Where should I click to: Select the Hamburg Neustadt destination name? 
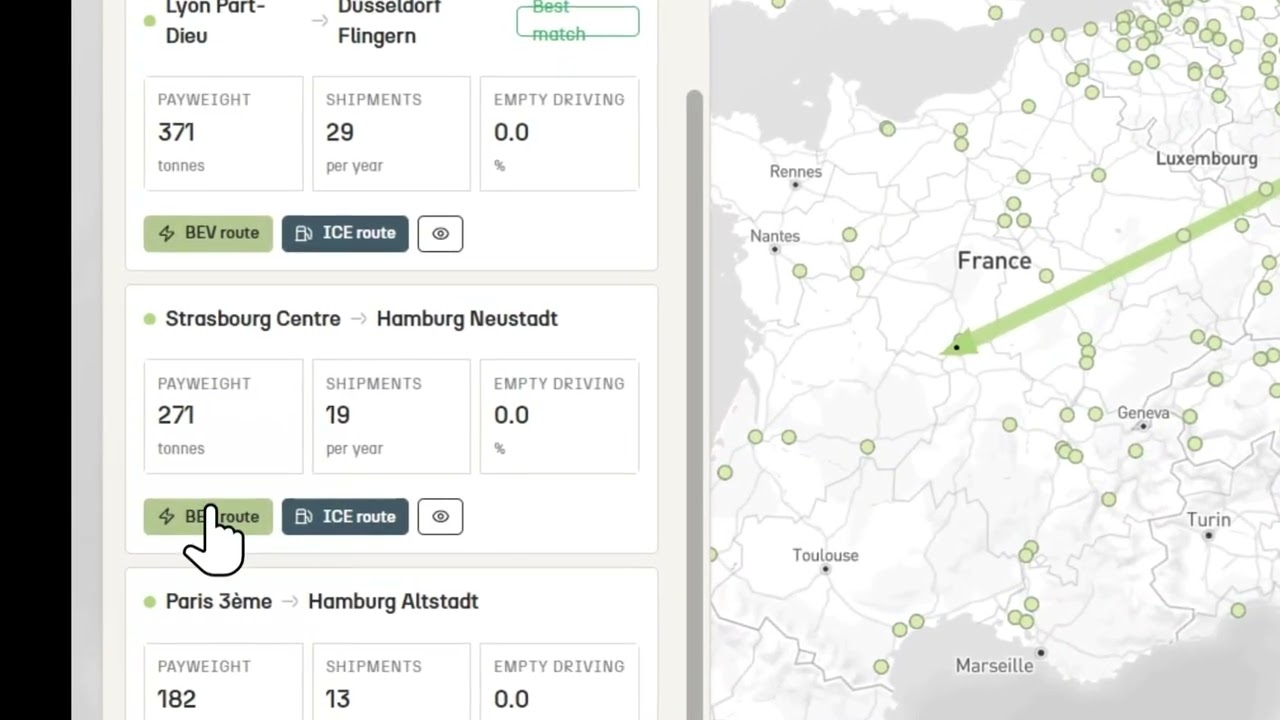467,319
